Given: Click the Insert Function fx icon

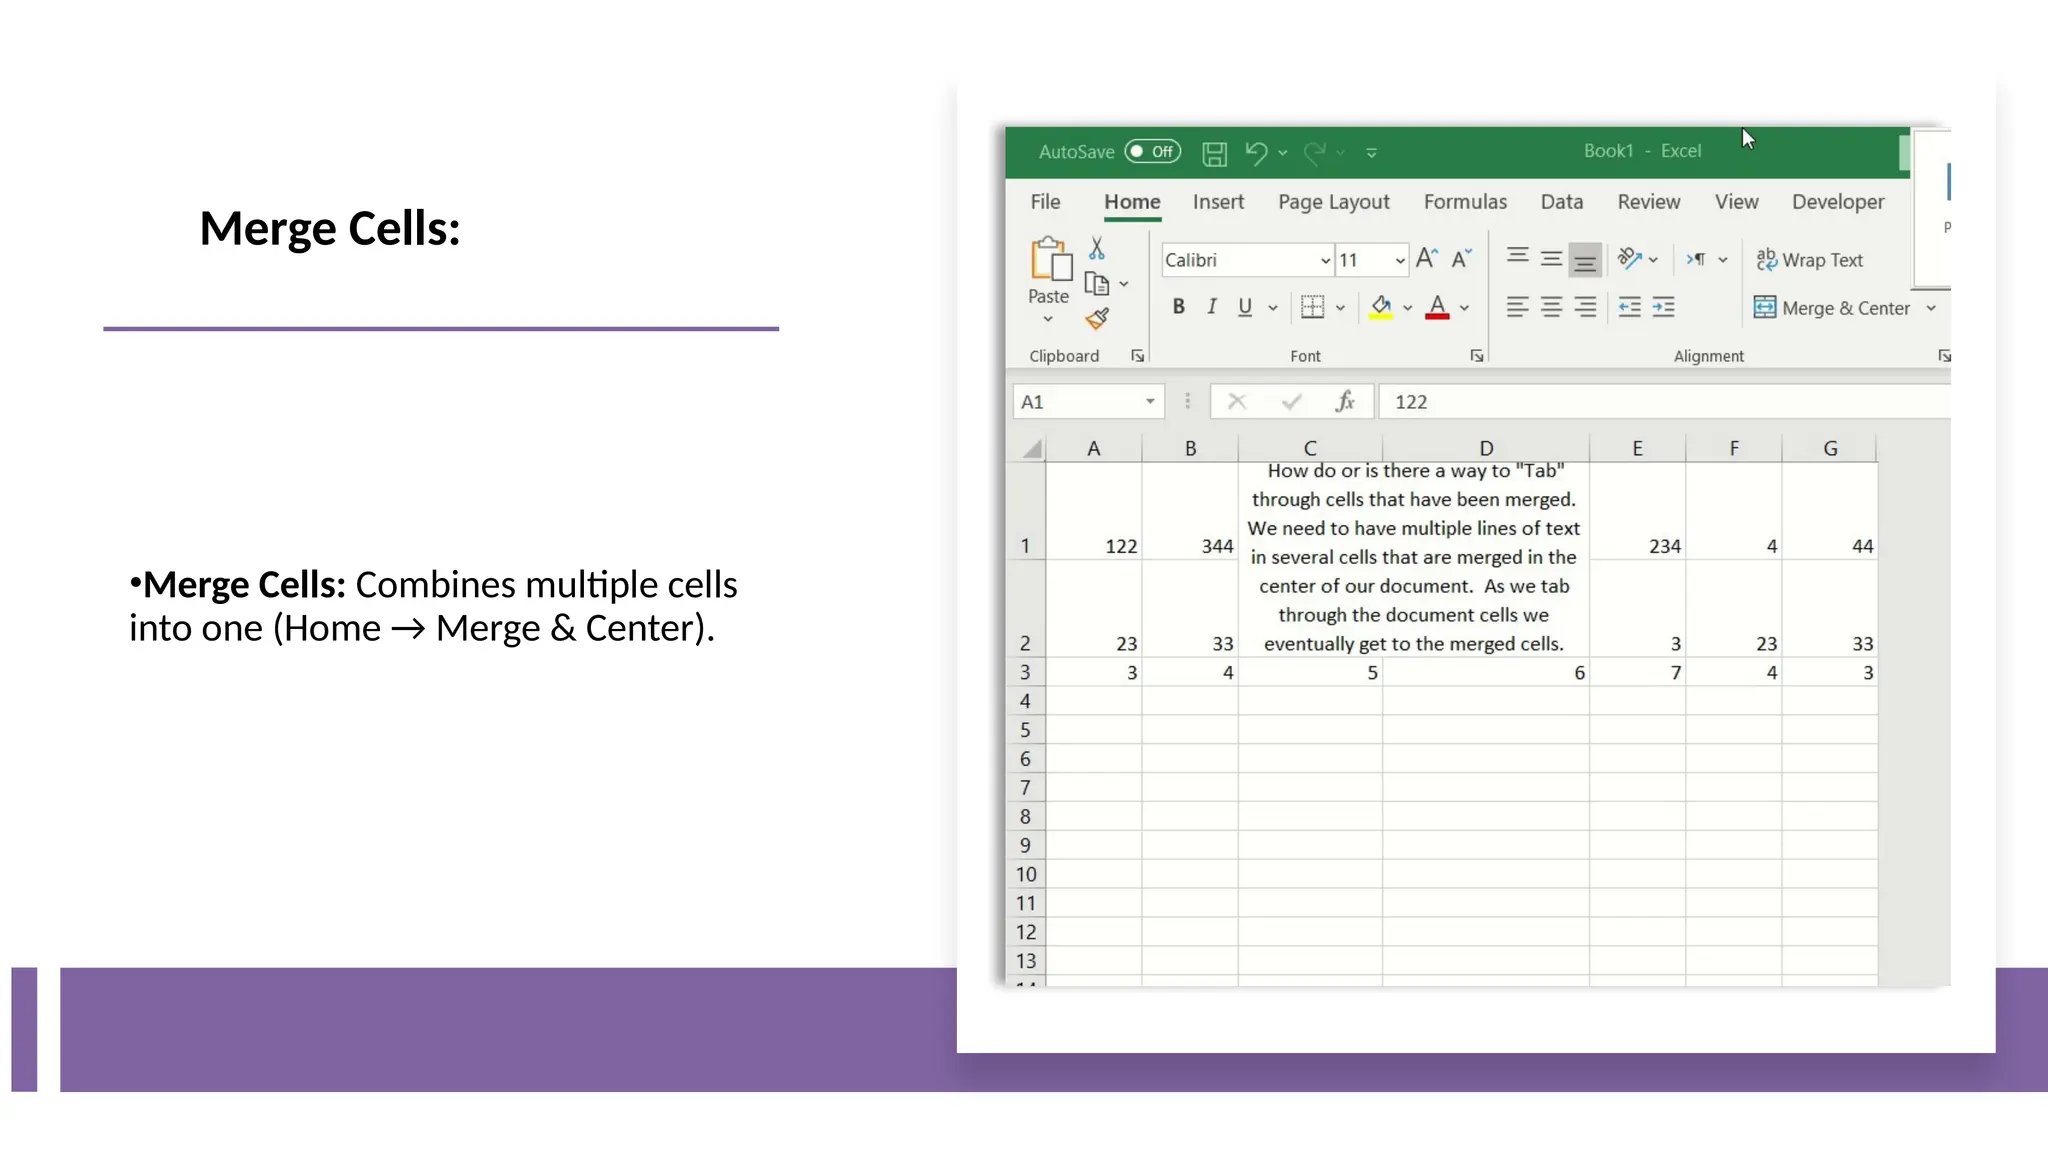Looking at the screenshot, I should 1345,402.
